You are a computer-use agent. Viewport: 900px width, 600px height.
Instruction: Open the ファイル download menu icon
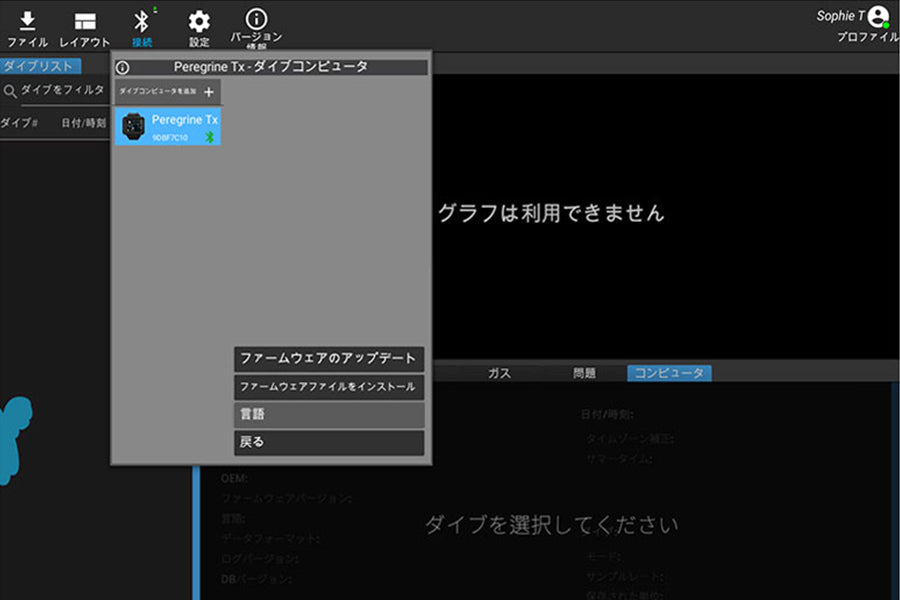click(27, 22)
